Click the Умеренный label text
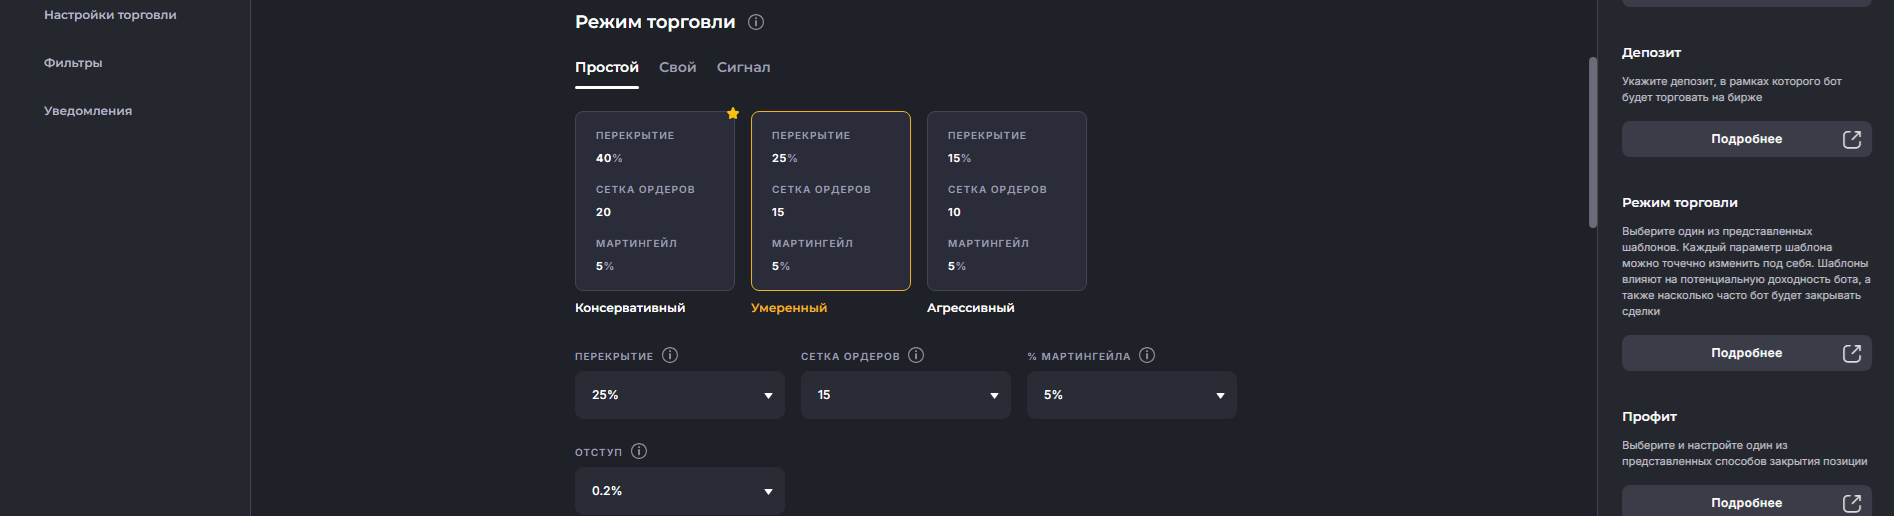The width and height of the screenshot is (1894, 516). coord(789,308)
